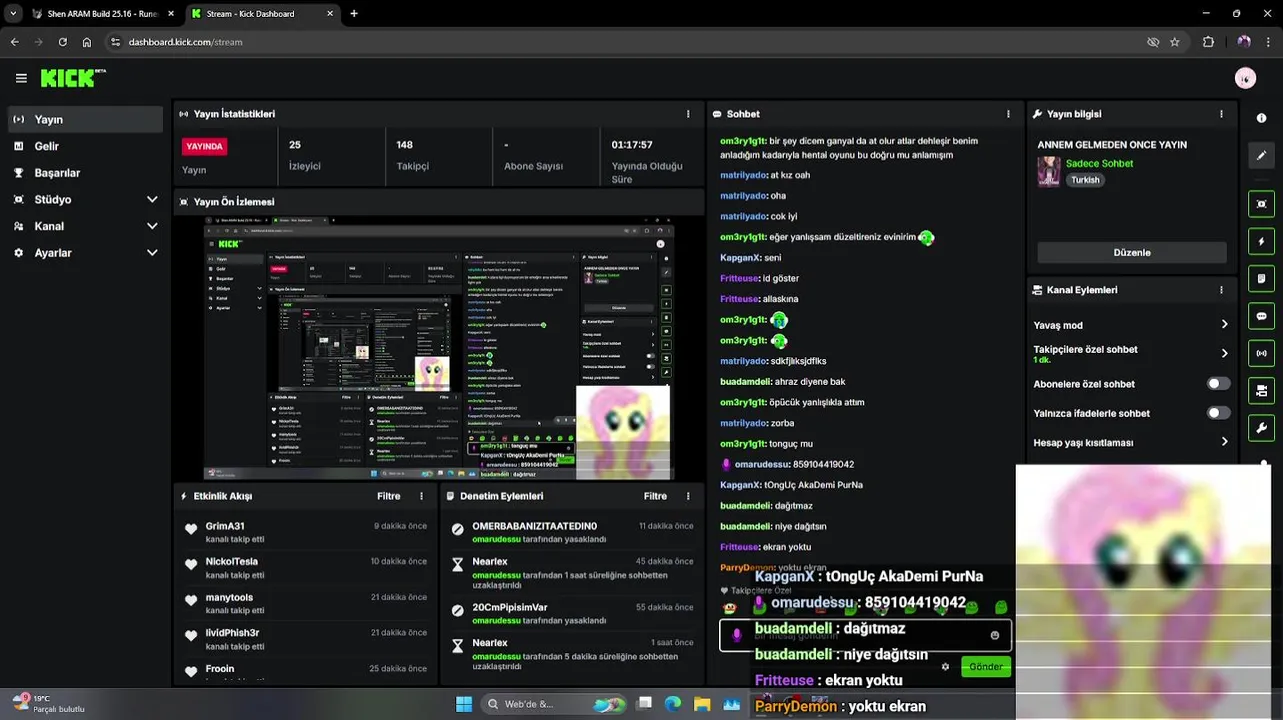This screenshot has height=720, width=1283.
Task: Open a new browser tab
Action: coord(354,14)
